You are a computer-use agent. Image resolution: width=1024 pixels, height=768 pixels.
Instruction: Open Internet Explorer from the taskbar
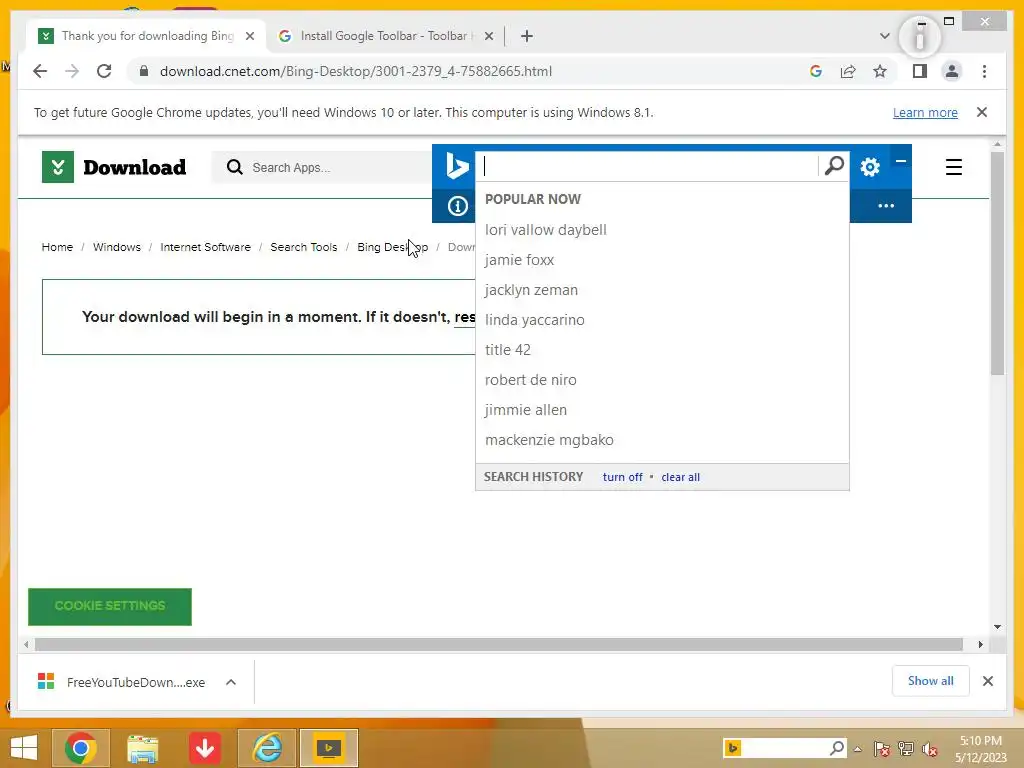click(x=267, y=748)
